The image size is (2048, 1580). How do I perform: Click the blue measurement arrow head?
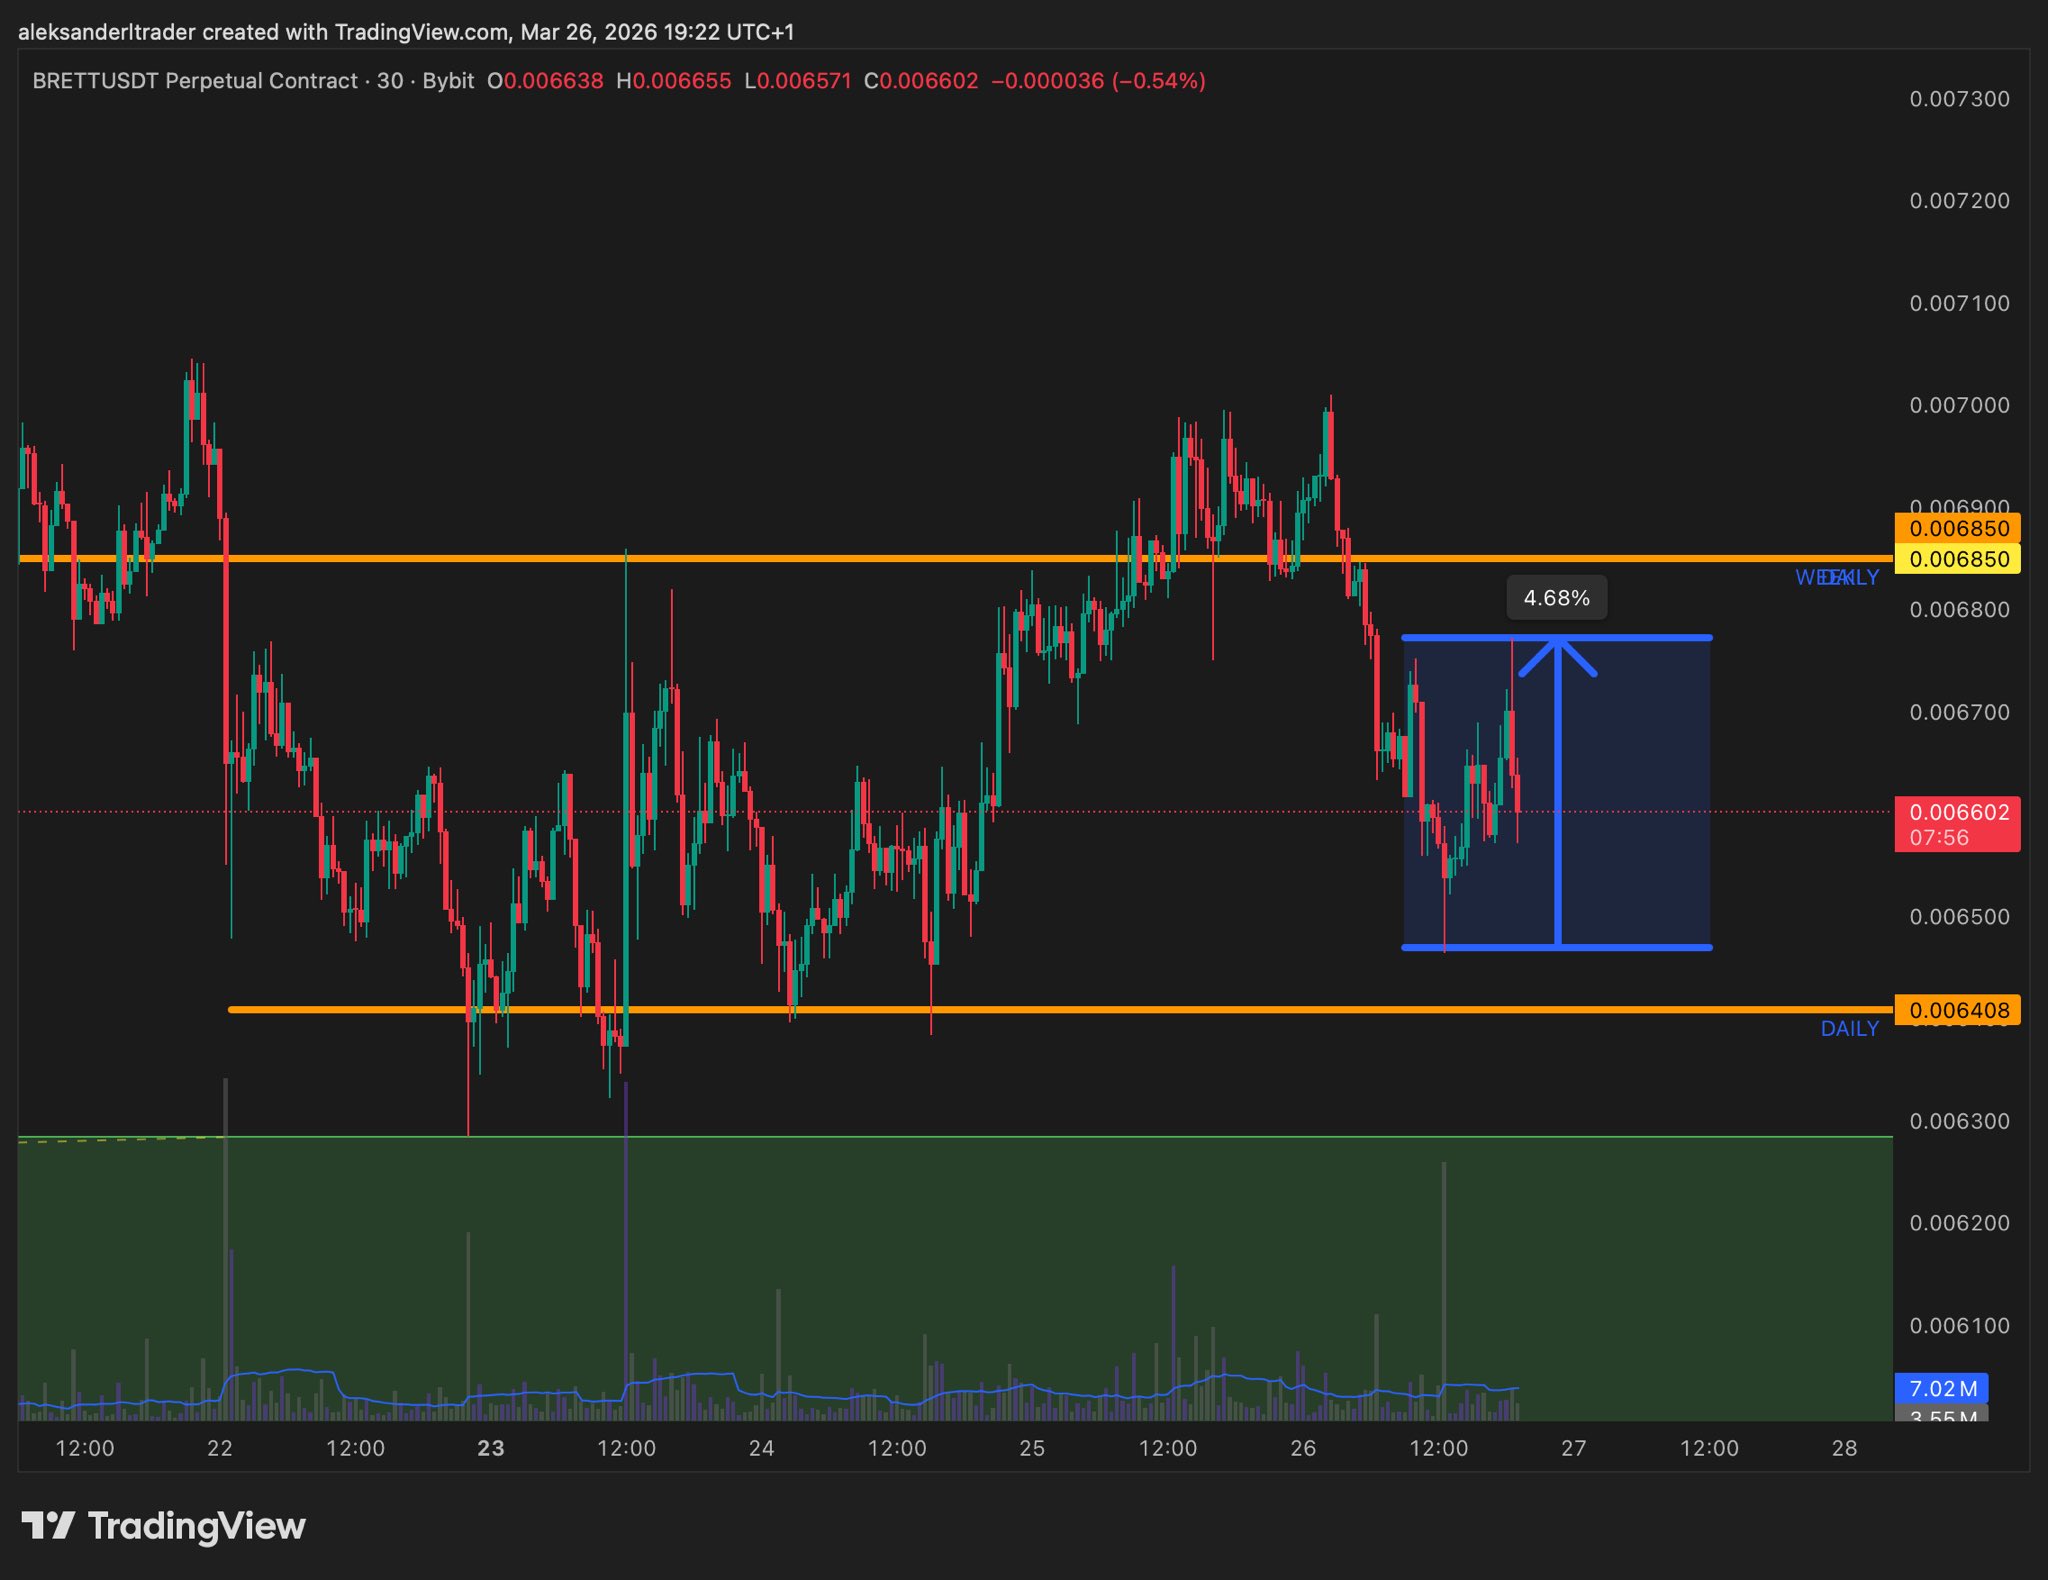pyautogui.click(x=1558, y=653)
